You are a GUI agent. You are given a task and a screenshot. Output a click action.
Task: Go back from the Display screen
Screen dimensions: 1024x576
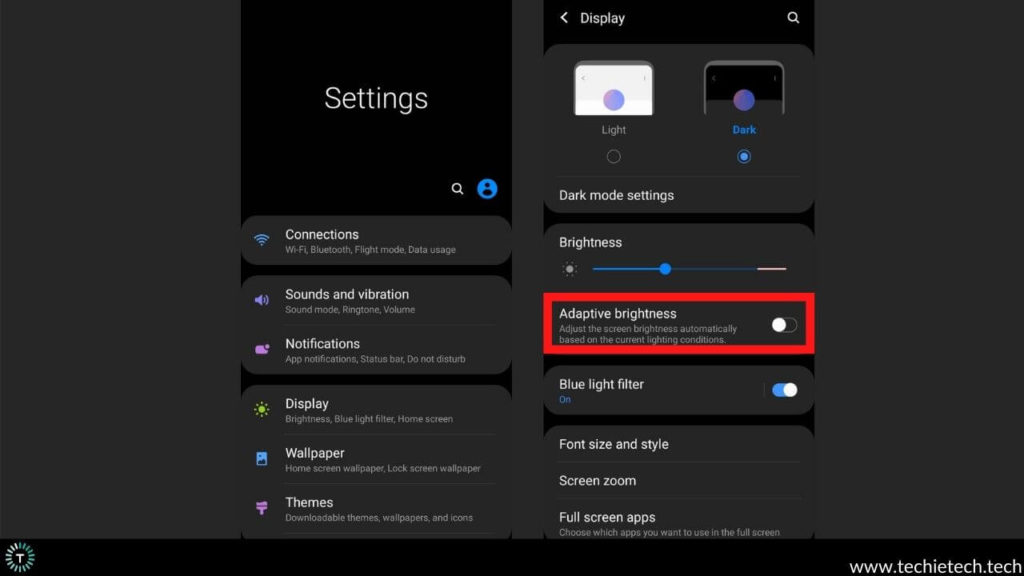pyautogui.click(x=564, y=18)
